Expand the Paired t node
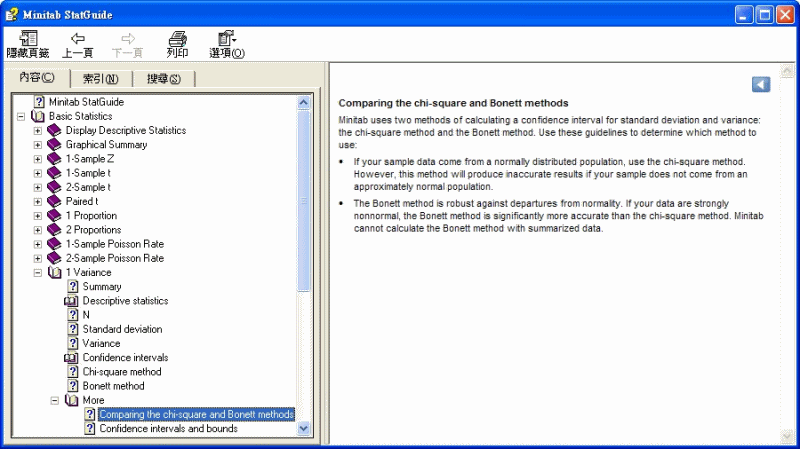The width and height of the screenshot is (800, 449). 38,202
